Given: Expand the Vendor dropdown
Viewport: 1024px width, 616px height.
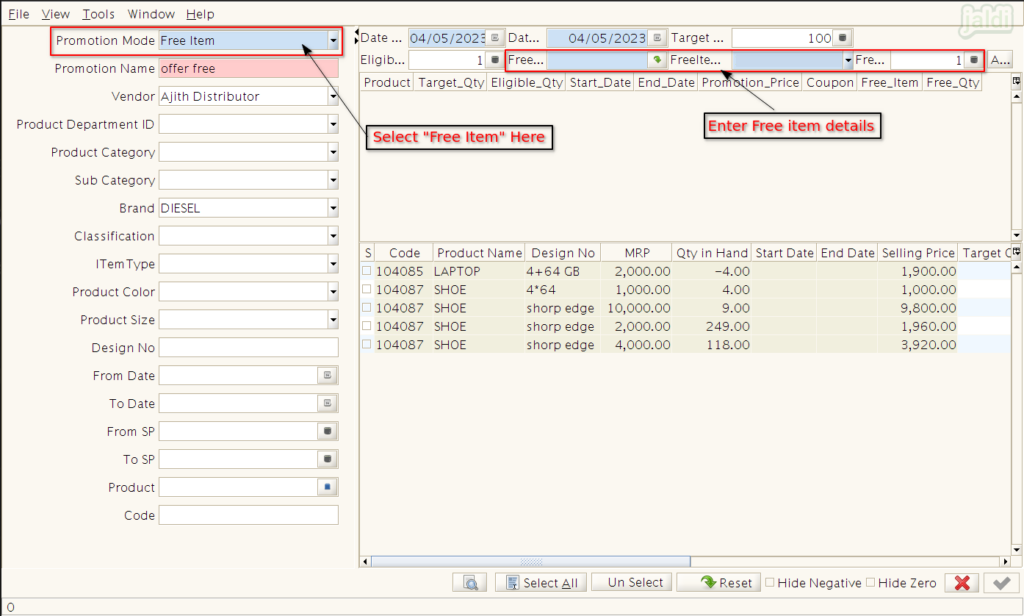Looking at the screenshot, I should [x=333, y=97].
